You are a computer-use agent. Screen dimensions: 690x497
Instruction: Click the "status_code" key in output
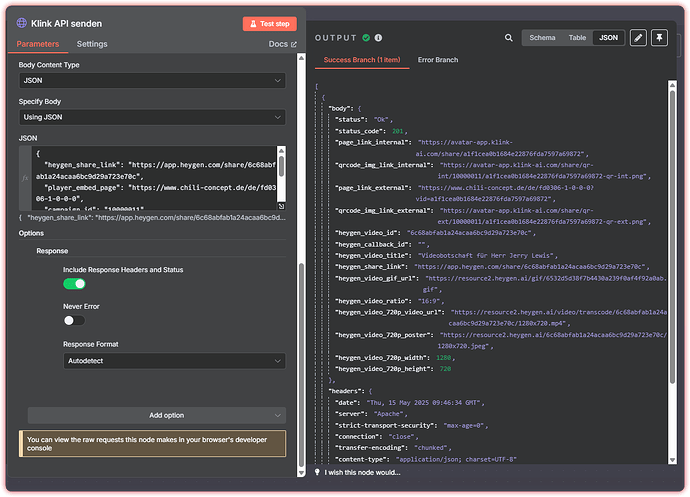360,131
